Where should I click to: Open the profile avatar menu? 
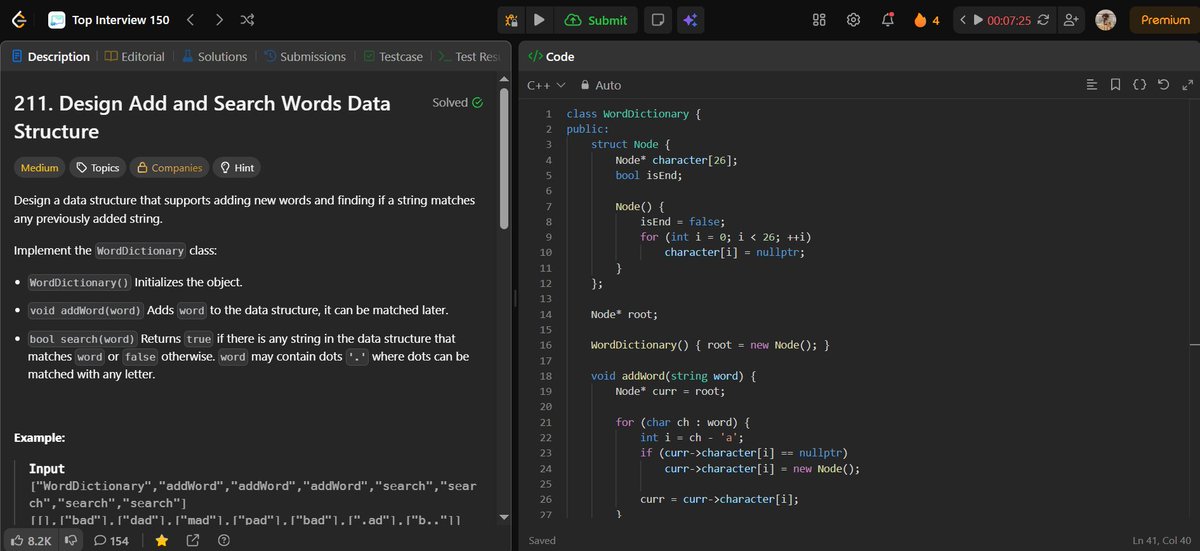pyautogui.click(x=1105, y=20)
